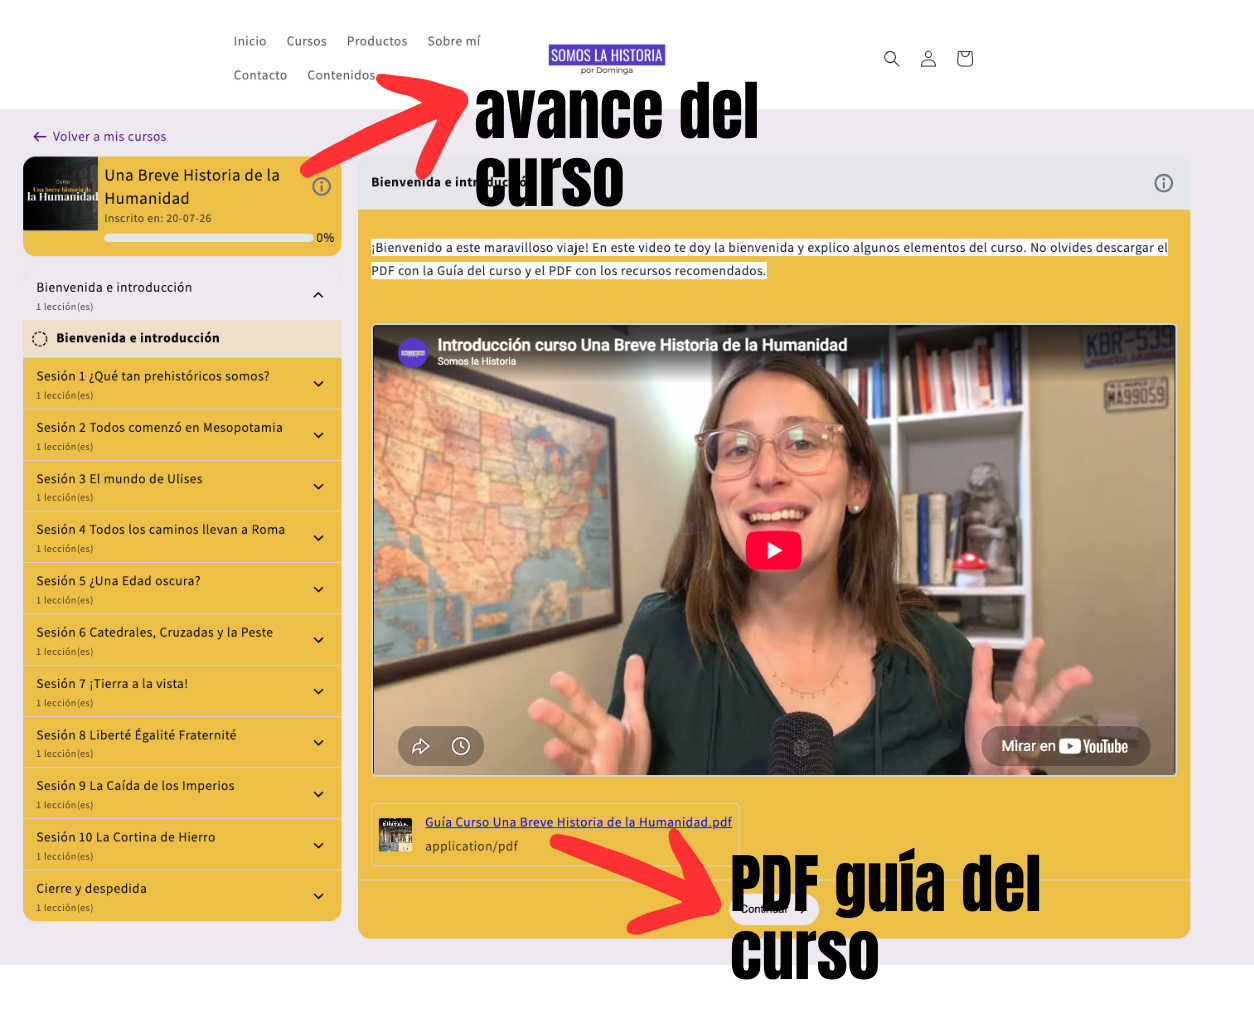The height and width of the screenshot is (1014, 1254).
Task: Click the video title Introducción curso
Action: click(x=642, y=345)
